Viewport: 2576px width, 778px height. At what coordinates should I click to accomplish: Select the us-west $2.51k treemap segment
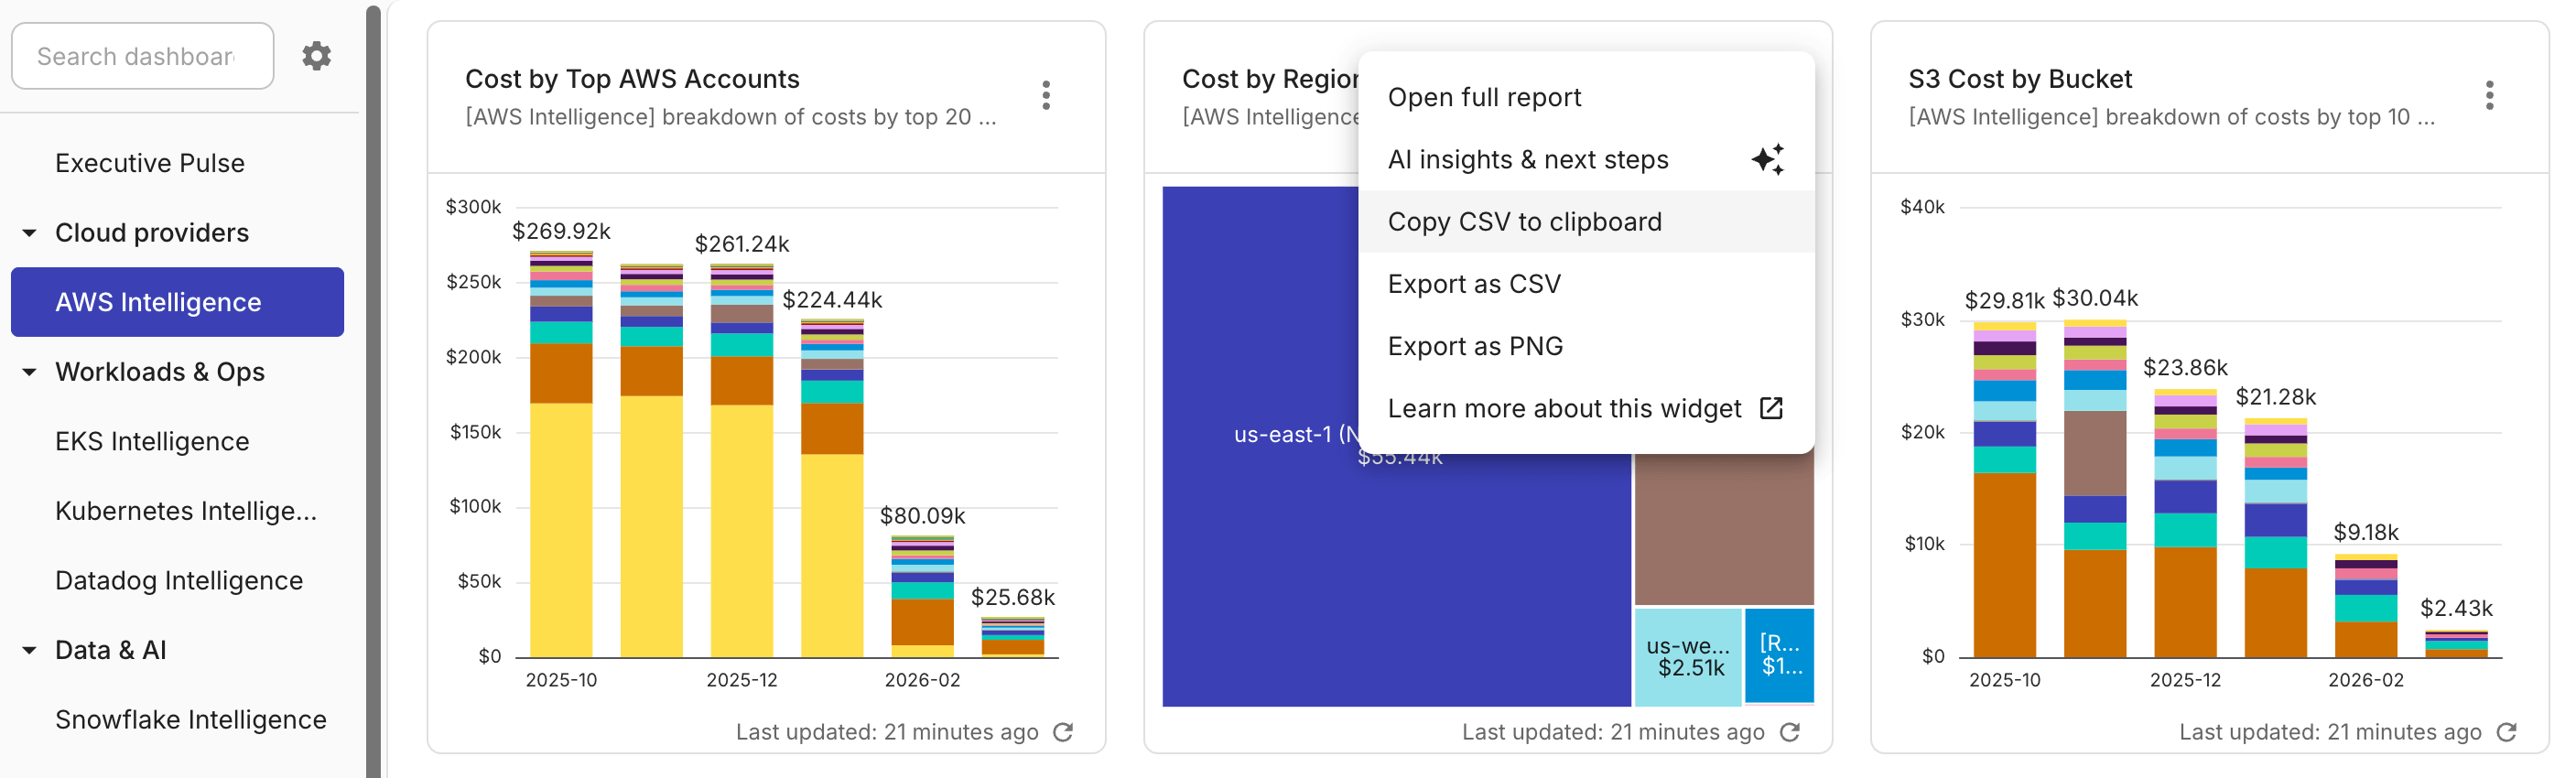(1687, 655)
